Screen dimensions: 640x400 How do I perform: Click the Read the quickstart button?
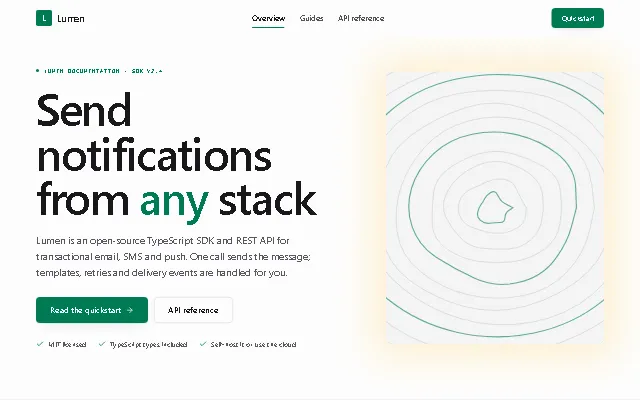pos(92,310)
